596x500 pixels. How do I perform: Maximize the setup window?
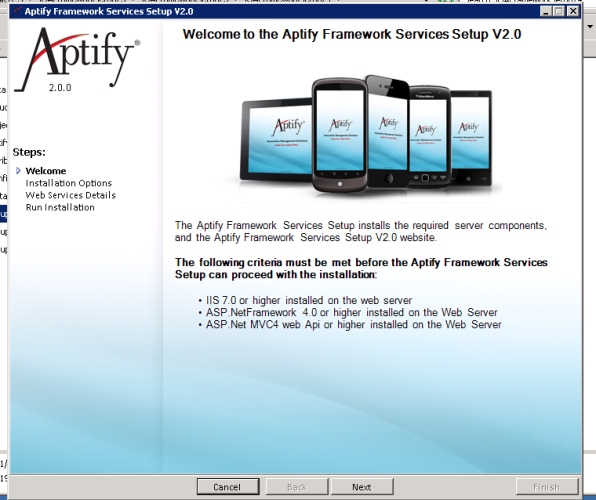(x=559, y=11)
